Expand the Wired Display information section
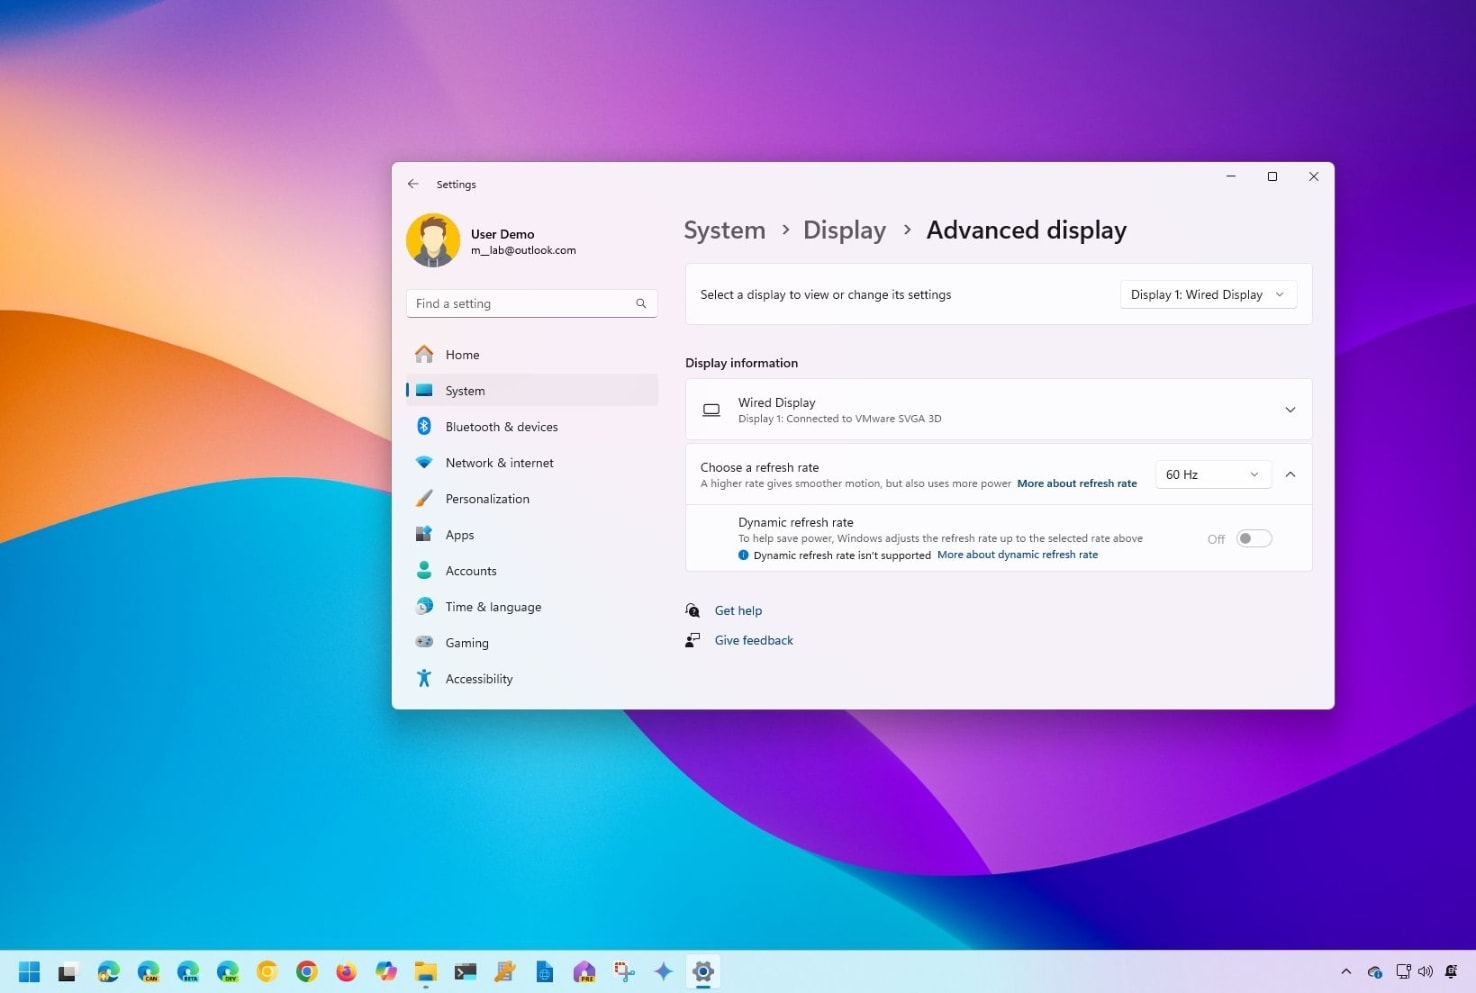Screen dimensions: 1476x993 coord(1290,408)
